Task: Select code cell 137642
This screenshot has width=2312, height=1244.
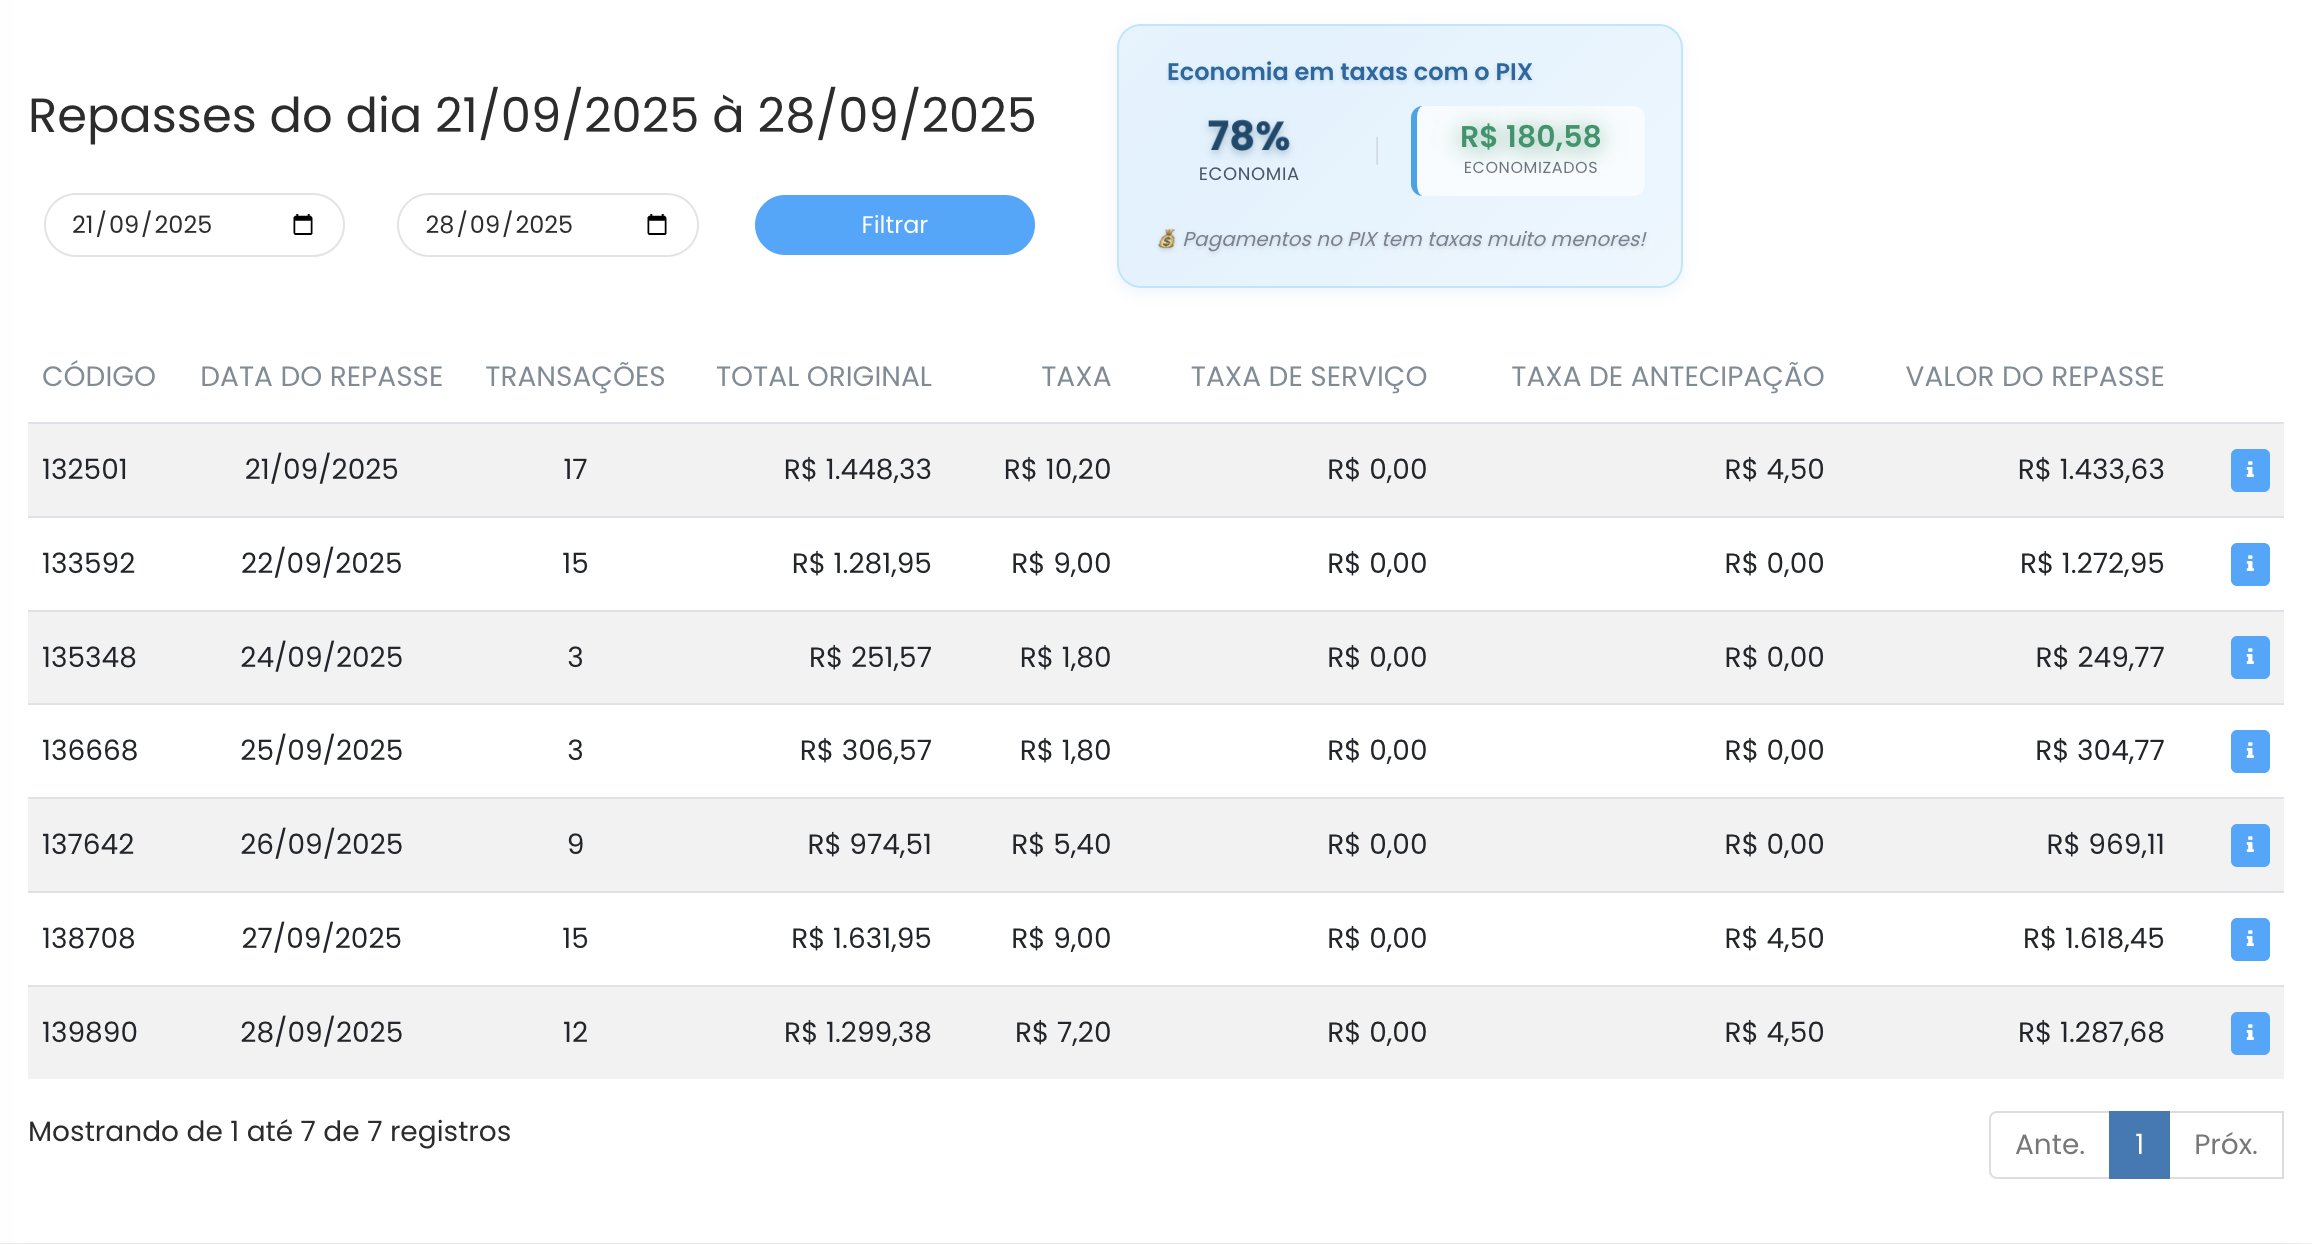Action: pos(88,844)
